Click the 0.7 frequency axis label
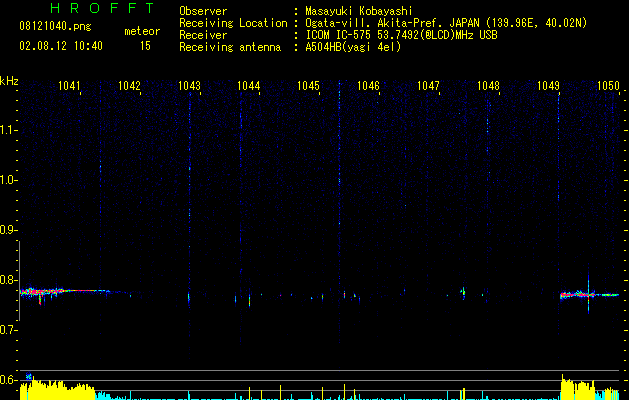The width and height of the screenshot is (629, 400). pyautogui.click(x=8, y=330)
